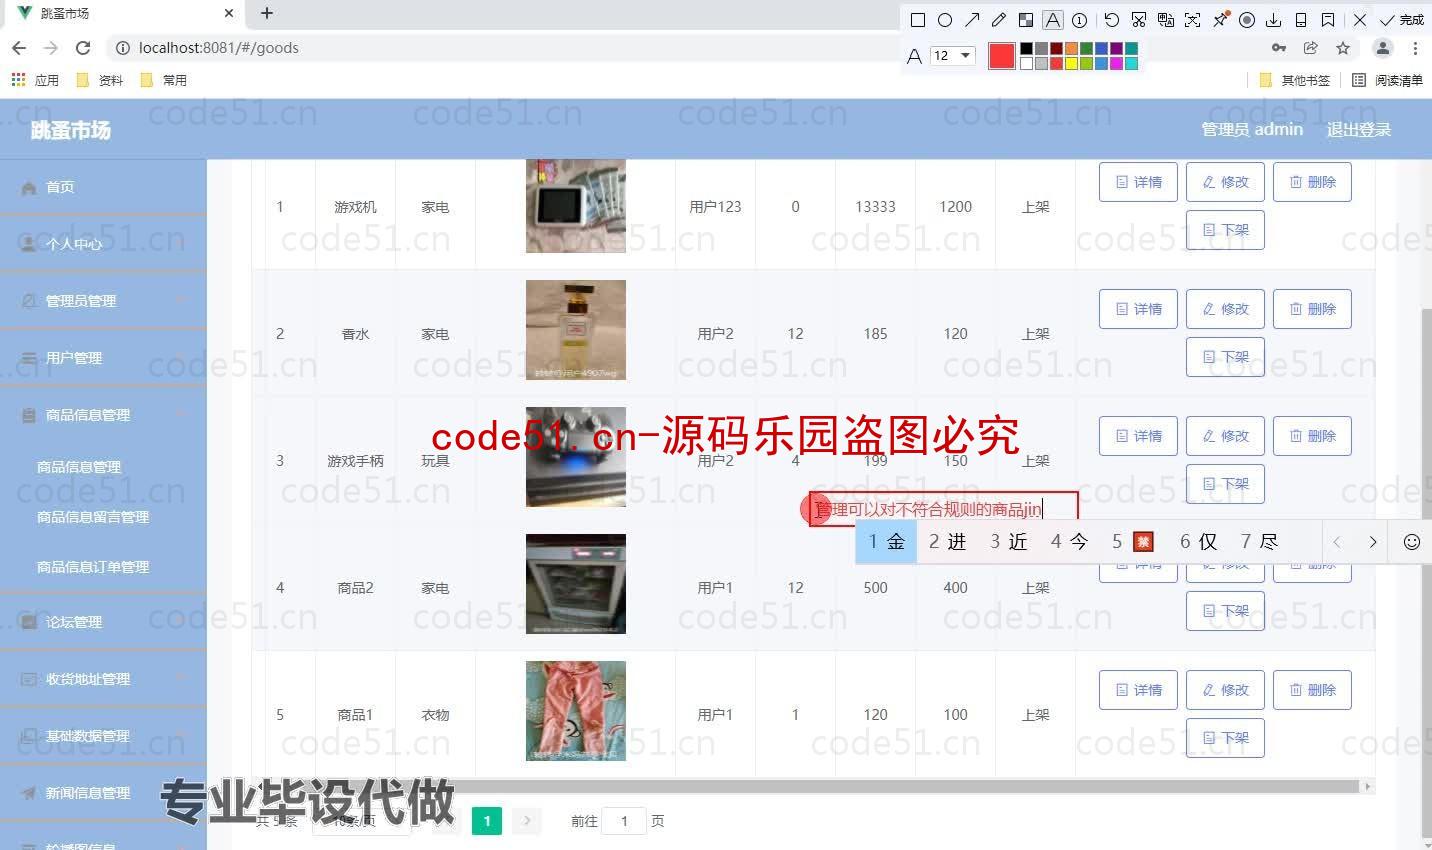The height and width of the screenshot is (850, 1432).
Task: Select the numbered step marker tool
Action: tap(1080, 19)
